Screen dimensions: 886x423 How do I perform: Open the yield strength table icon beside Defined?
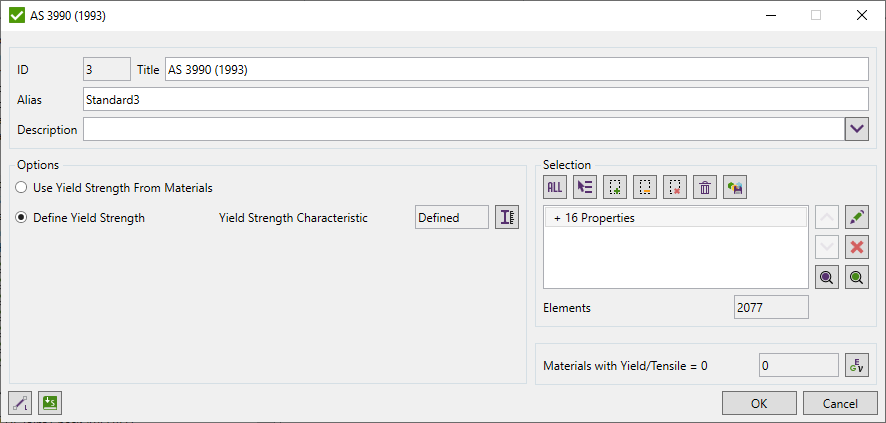click(507, 217)
